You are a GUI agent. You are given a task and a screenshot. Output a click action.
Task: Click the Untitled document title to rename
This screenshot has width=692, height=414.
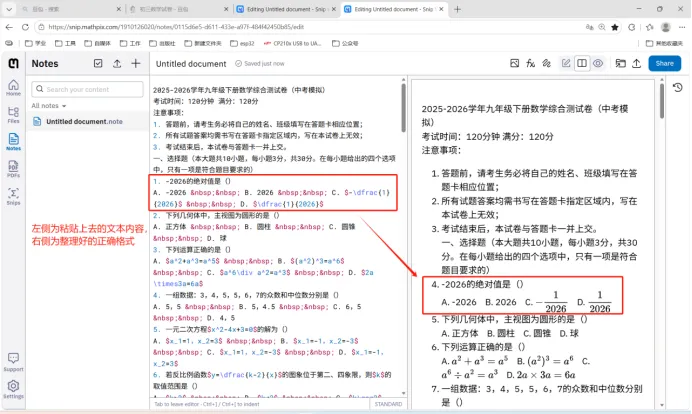tap(191, 64)
